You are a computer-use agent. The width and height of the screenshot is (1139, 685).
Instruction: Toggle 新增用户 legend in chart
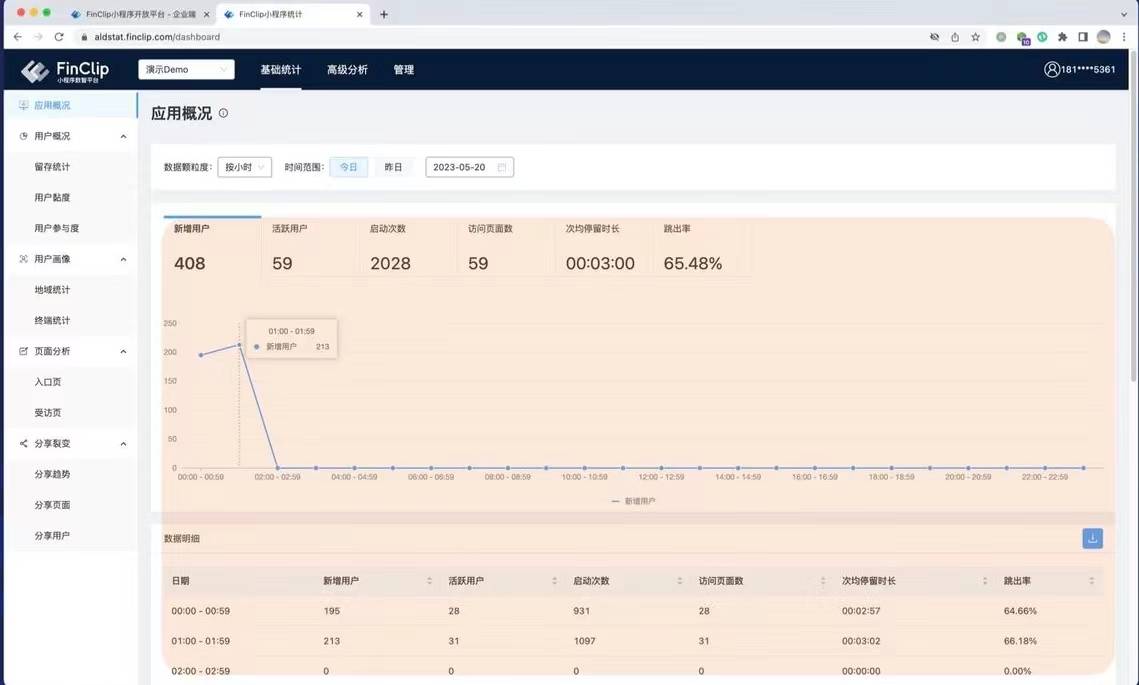point(633,501)
